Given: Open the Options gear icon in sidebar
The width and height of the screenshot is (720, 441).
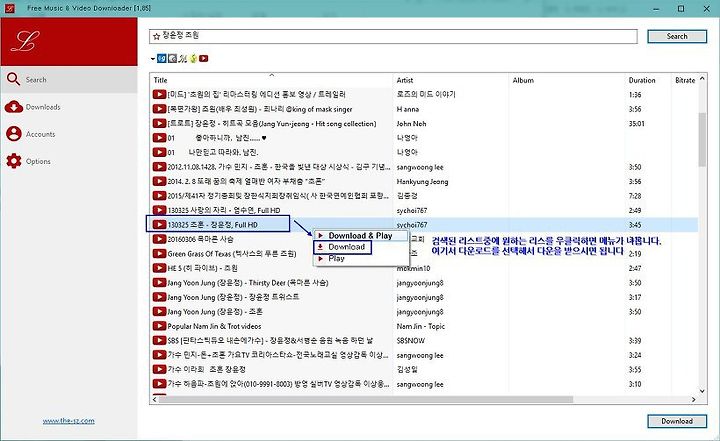Looking at the screenshot, I should (x=14, y=161).
